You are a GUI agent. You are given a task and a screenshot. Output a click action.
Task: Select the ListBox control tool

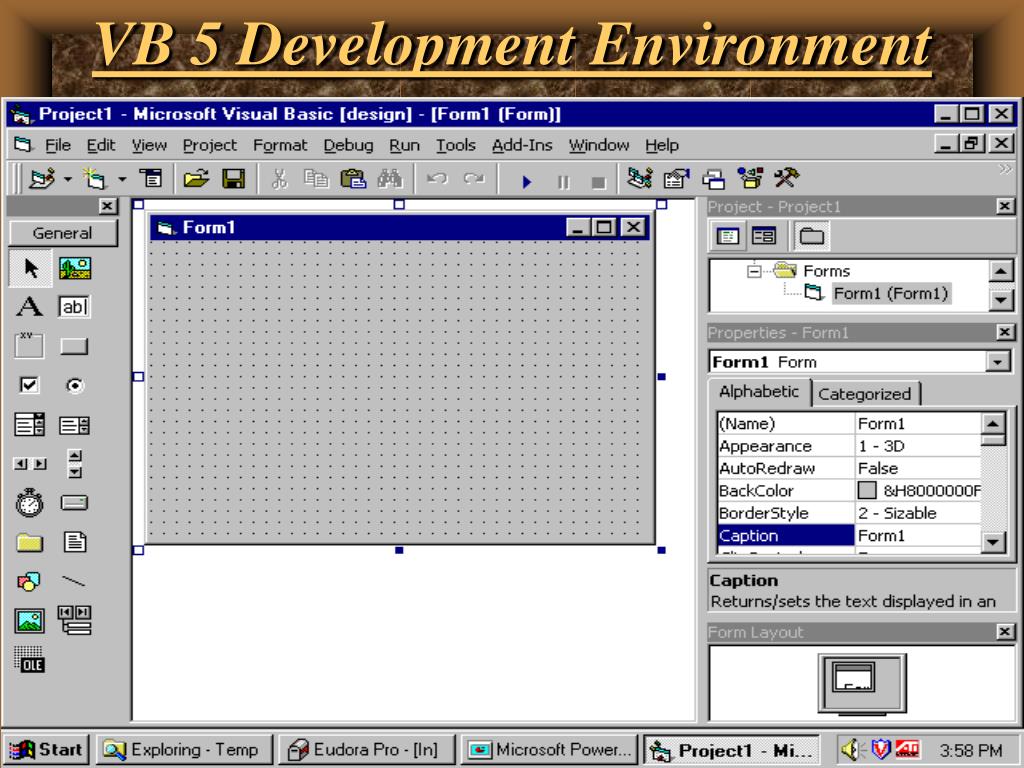click(74, 426)
